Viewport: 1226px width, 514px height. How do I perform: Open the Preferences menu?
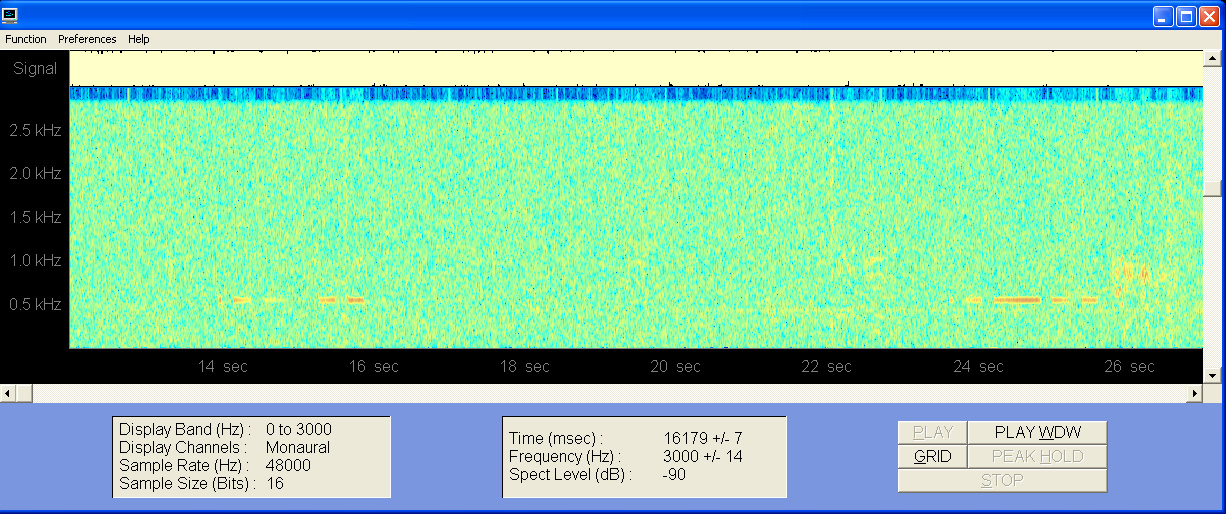tap(87, 39)
